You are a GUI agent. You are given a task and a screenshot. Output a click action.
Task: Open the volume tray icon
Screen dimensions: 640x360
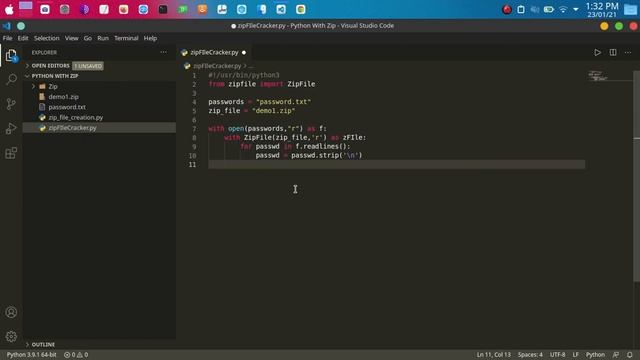[535, 9]
